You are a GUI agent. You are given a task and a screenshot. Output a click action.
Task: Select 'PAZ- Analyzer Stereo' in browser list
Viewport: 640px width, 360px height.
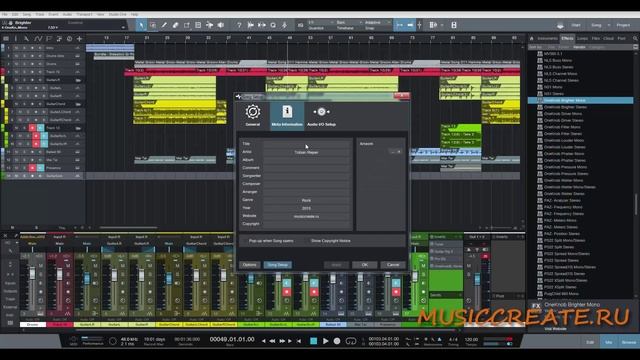click(x=562, y=200)
